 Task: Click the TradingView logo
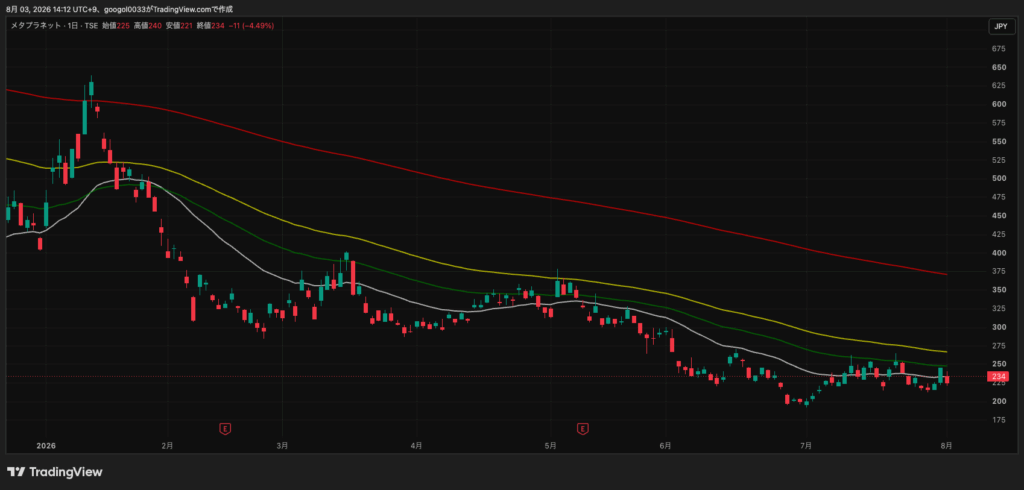click(55, 472)
